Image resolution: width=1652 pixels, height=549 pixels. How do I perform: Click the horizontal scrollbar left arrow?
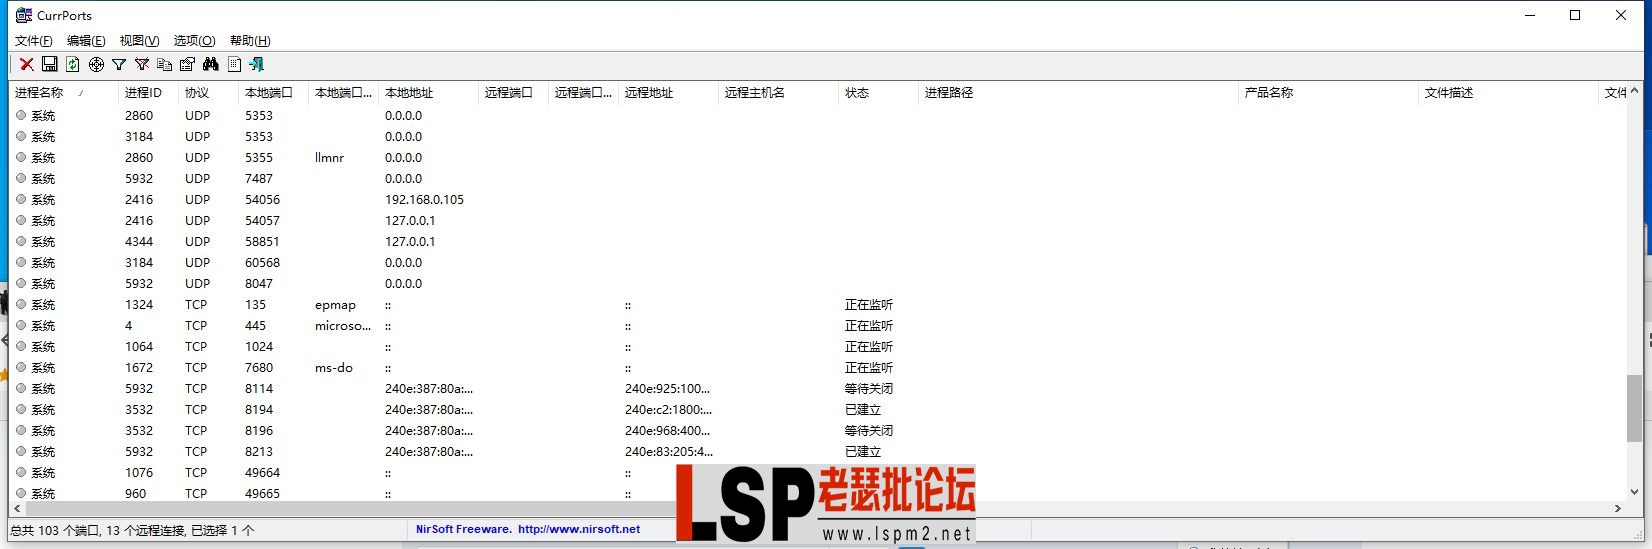(17, 508)
